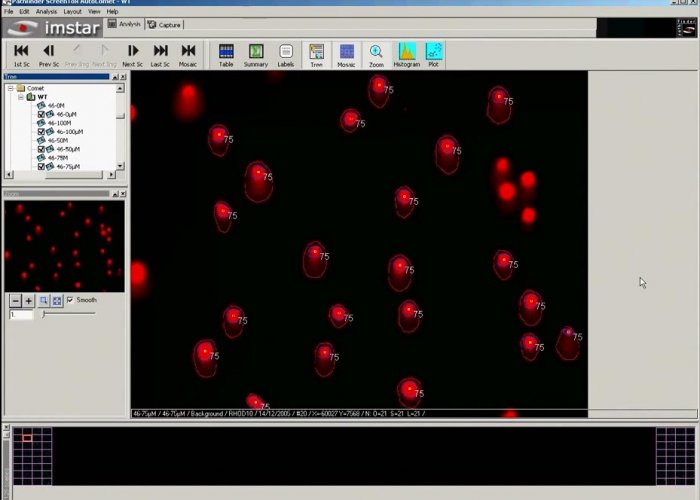Toggle checkbox for 46-50µM
This screenshot has height=500, width=700.
tap(41, 149)
